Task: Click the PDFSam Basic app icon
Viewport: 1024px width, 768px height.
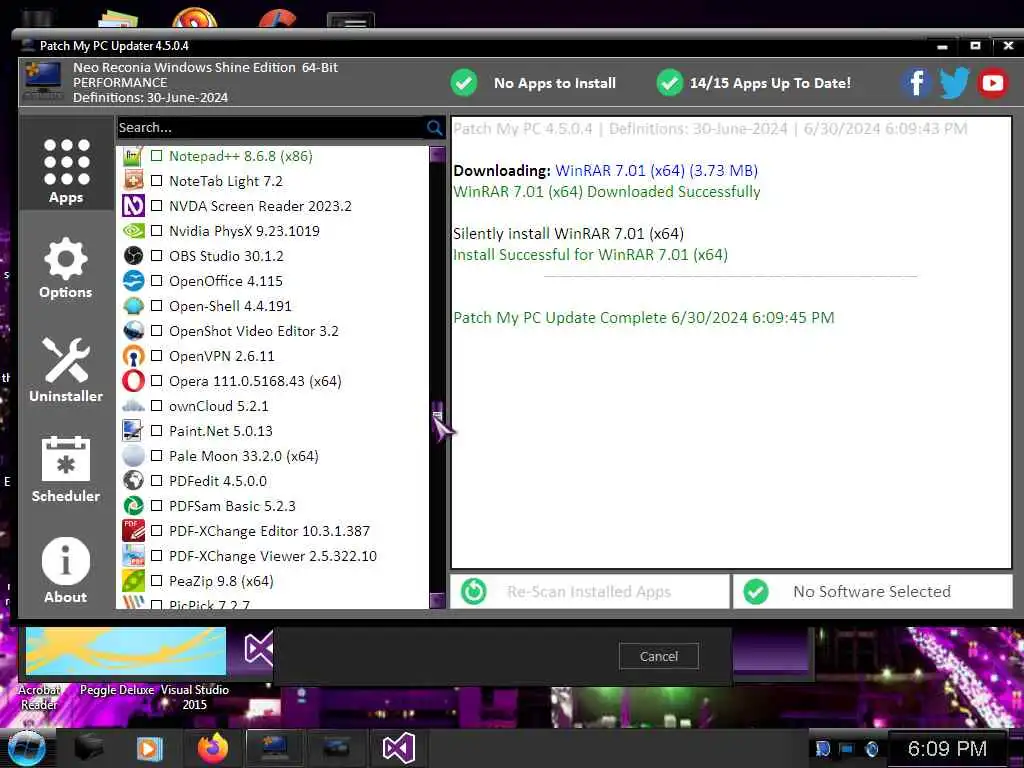Action: click(x=133, y=505)
